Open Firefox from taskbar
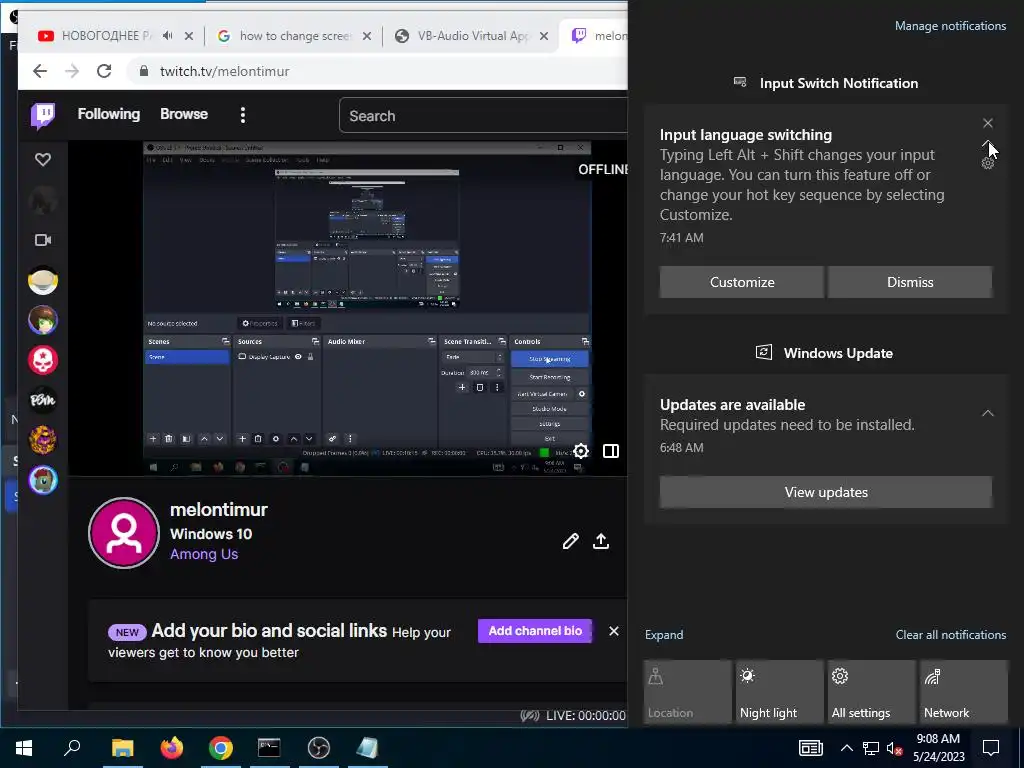Image resolution: width=1024 pixels, height=768 pixels. click(x=172, y=748)
